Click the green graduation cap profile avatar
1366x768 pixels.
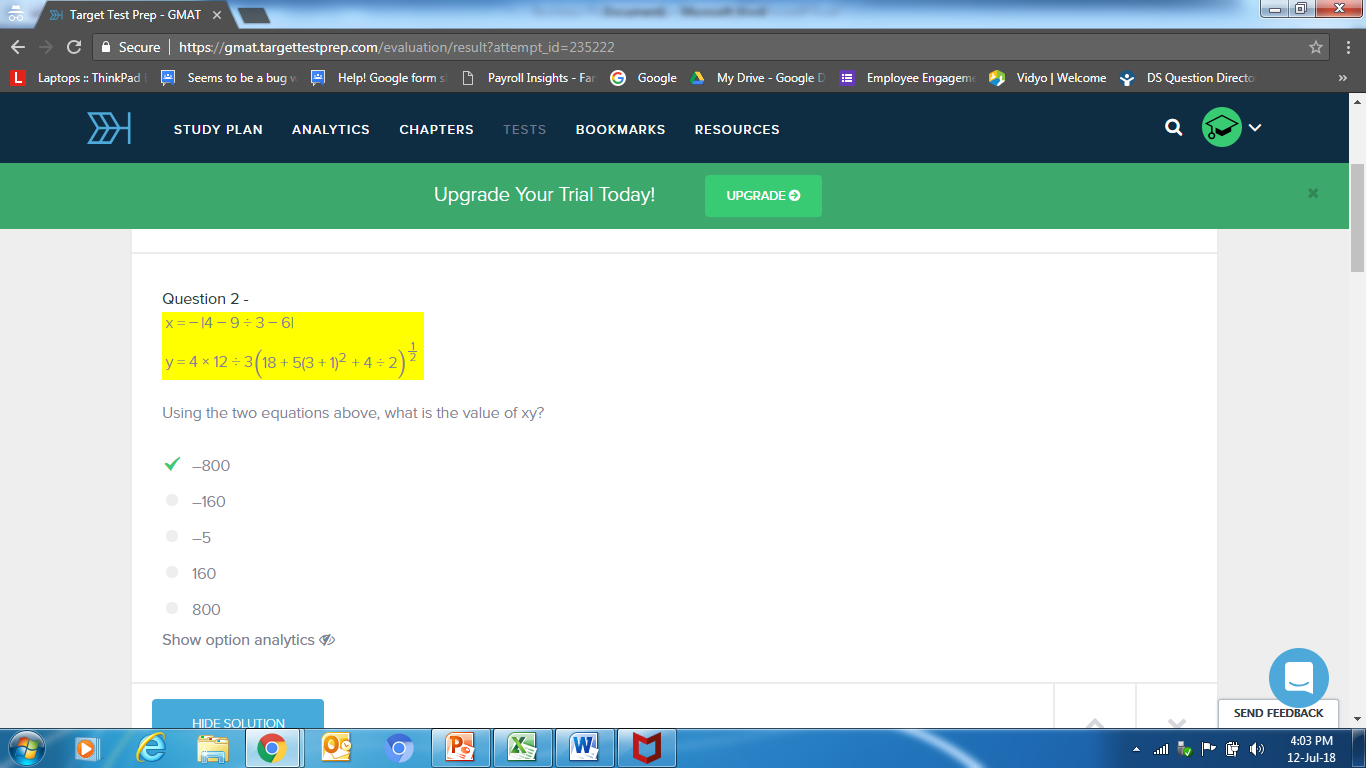1221,128
